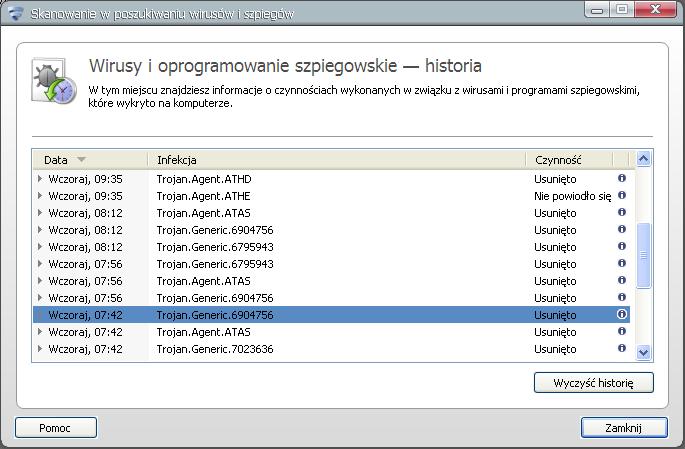Click the virus history header icon
Viewport: 685px width, 449px height.
53,81
